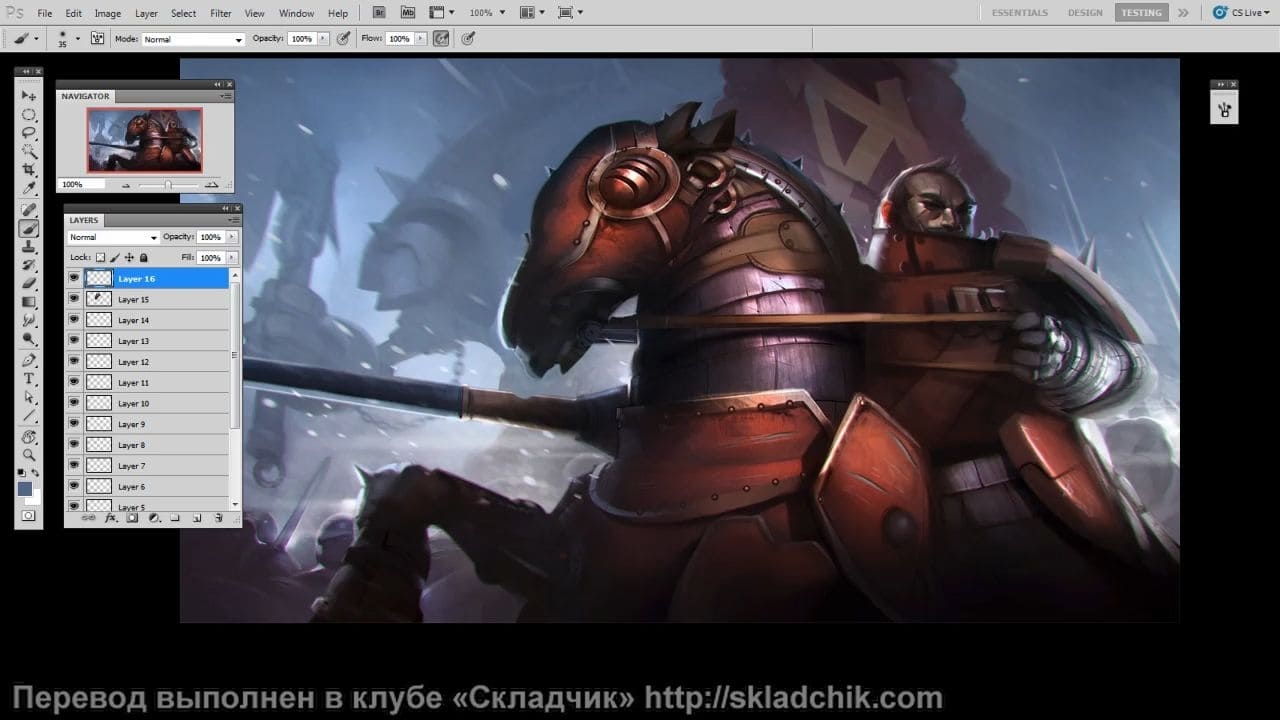
Task: Select the Elliptical Marquee tool
Action: point(29,114)
